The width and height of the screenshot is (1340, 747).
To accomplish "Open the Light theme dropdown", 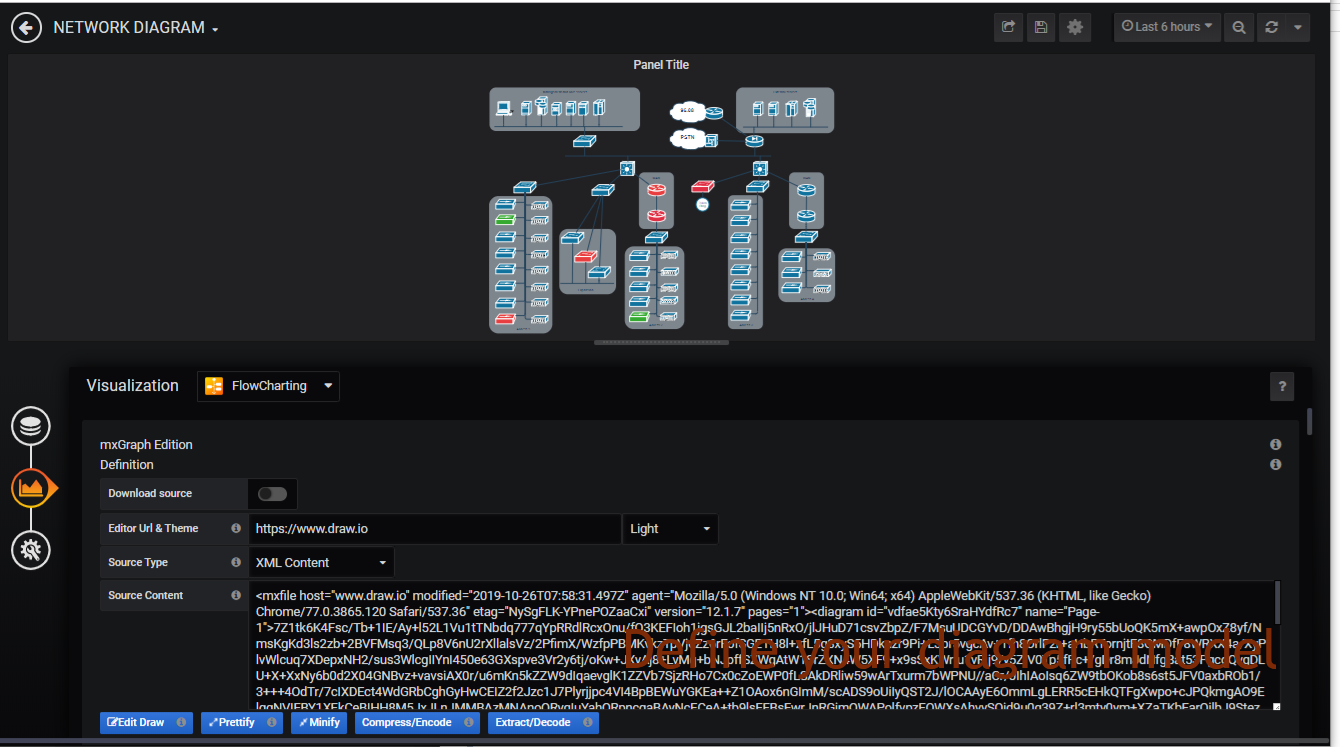I will pos(669,529).
